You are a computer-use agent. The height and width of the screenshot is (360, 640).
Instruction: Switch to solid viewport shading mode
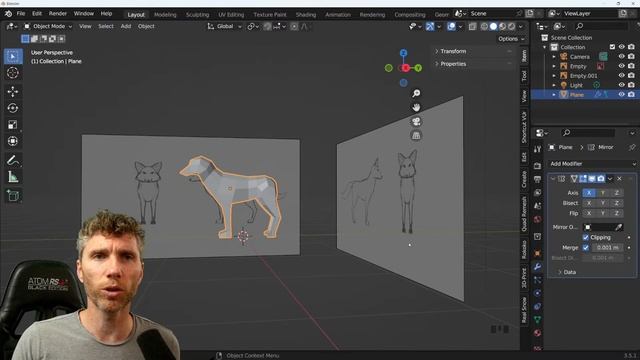coord(493,26)
